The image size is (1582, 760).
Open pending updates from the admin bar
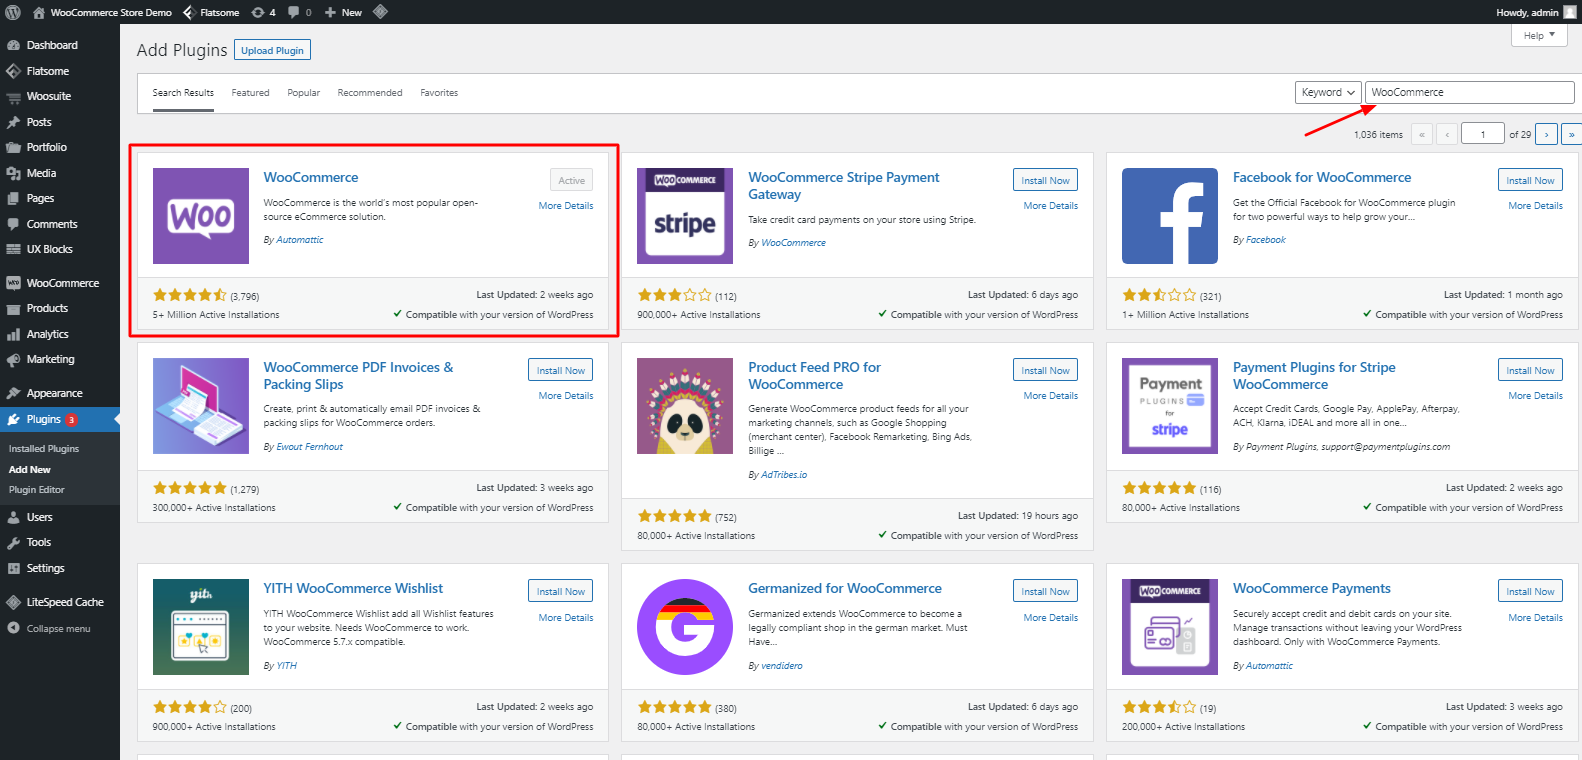264,12
